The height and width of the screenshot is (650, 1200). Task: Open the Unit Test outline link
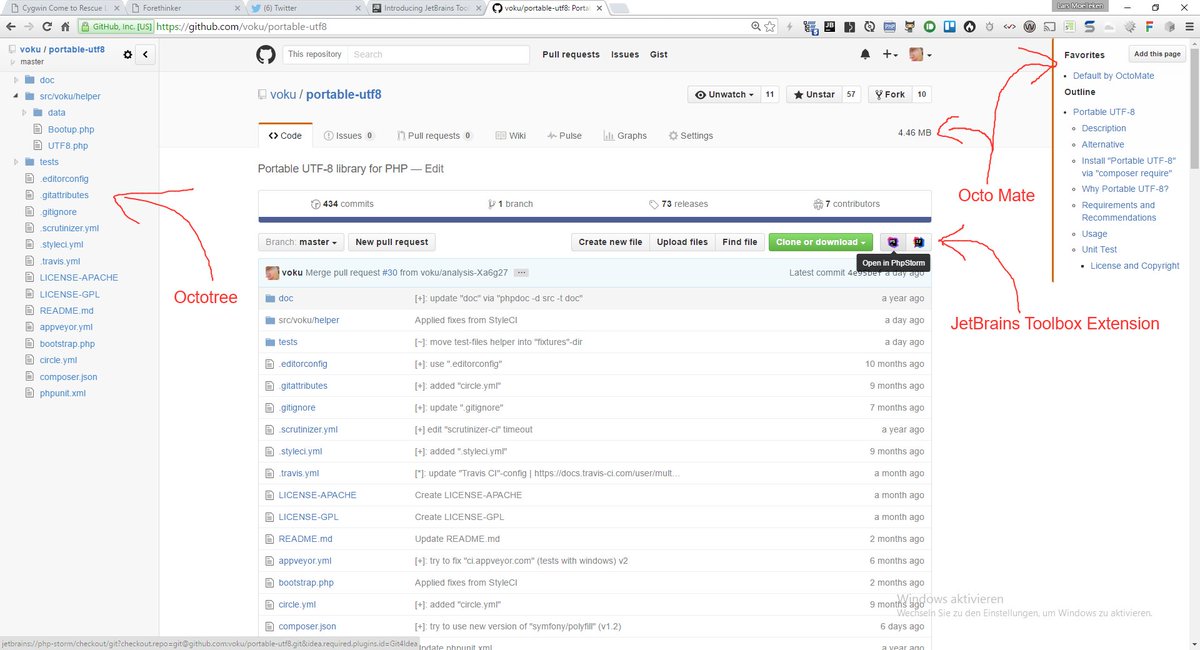(x=1099, y=250)
